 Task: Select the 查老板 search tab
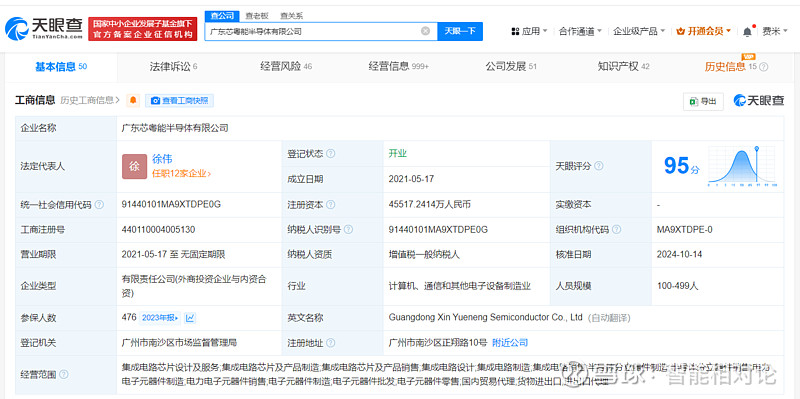[x=257, y=16]
